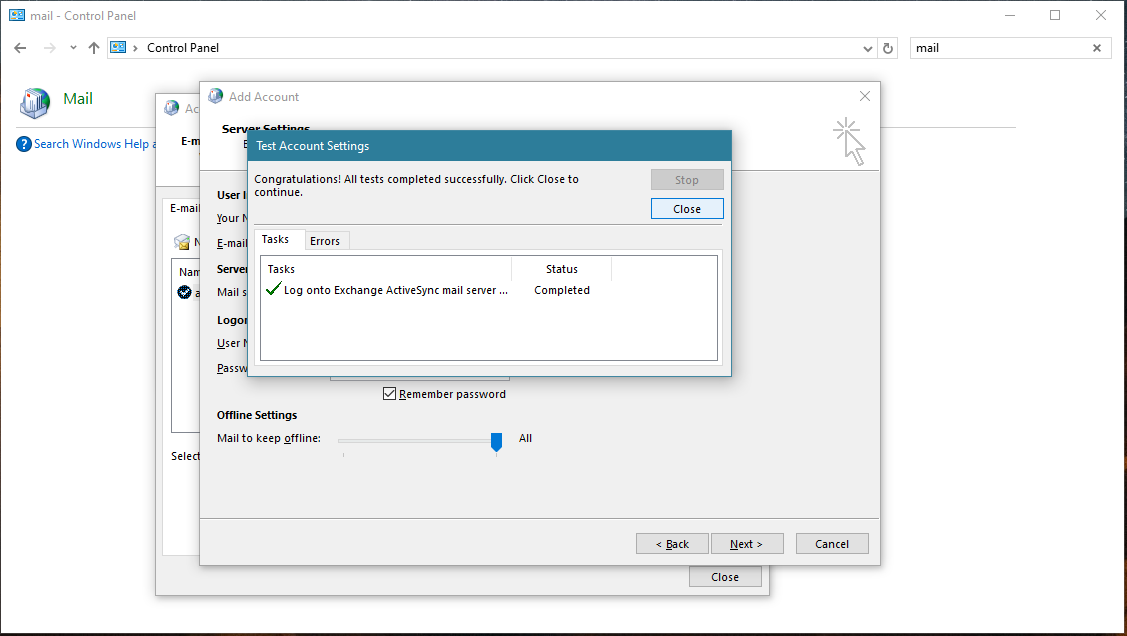Screen dimensions: 1127x636
Task: Refresh the Control Panel view
Action: point(888,48)
